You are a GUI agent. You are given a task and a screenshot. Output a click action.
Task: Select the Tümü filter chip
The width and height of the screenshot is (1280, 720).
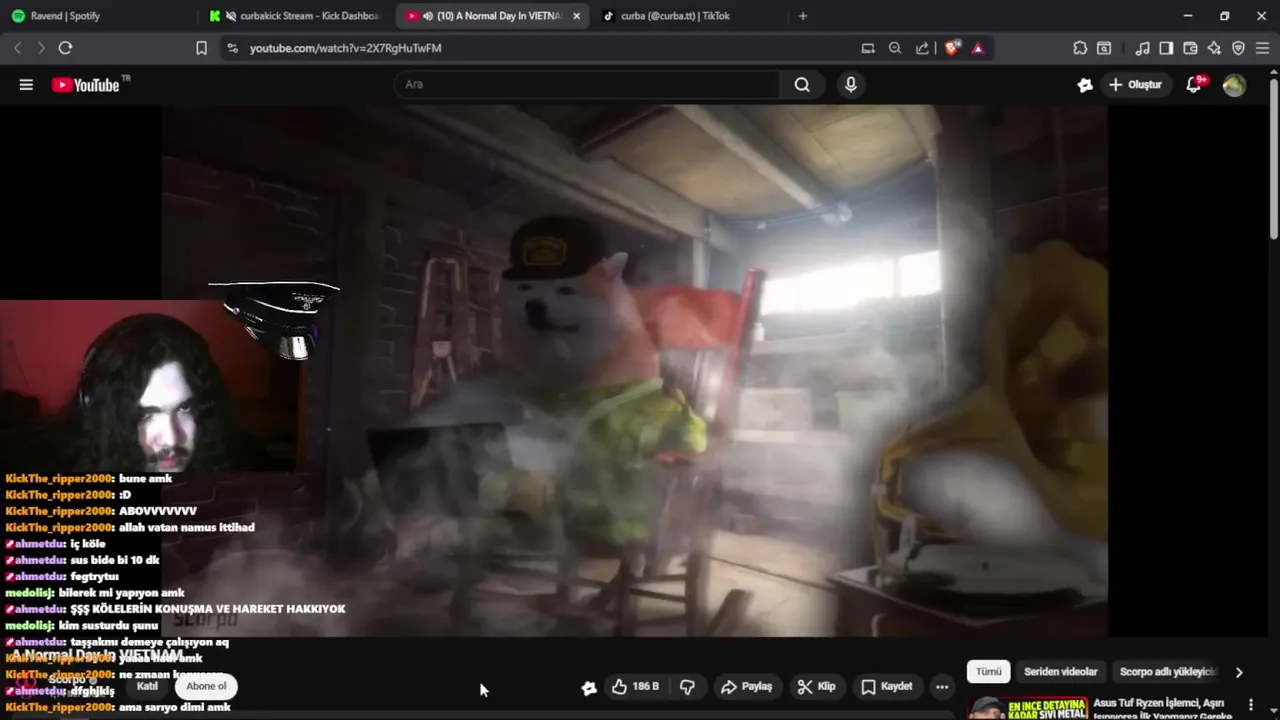[988, 672]
